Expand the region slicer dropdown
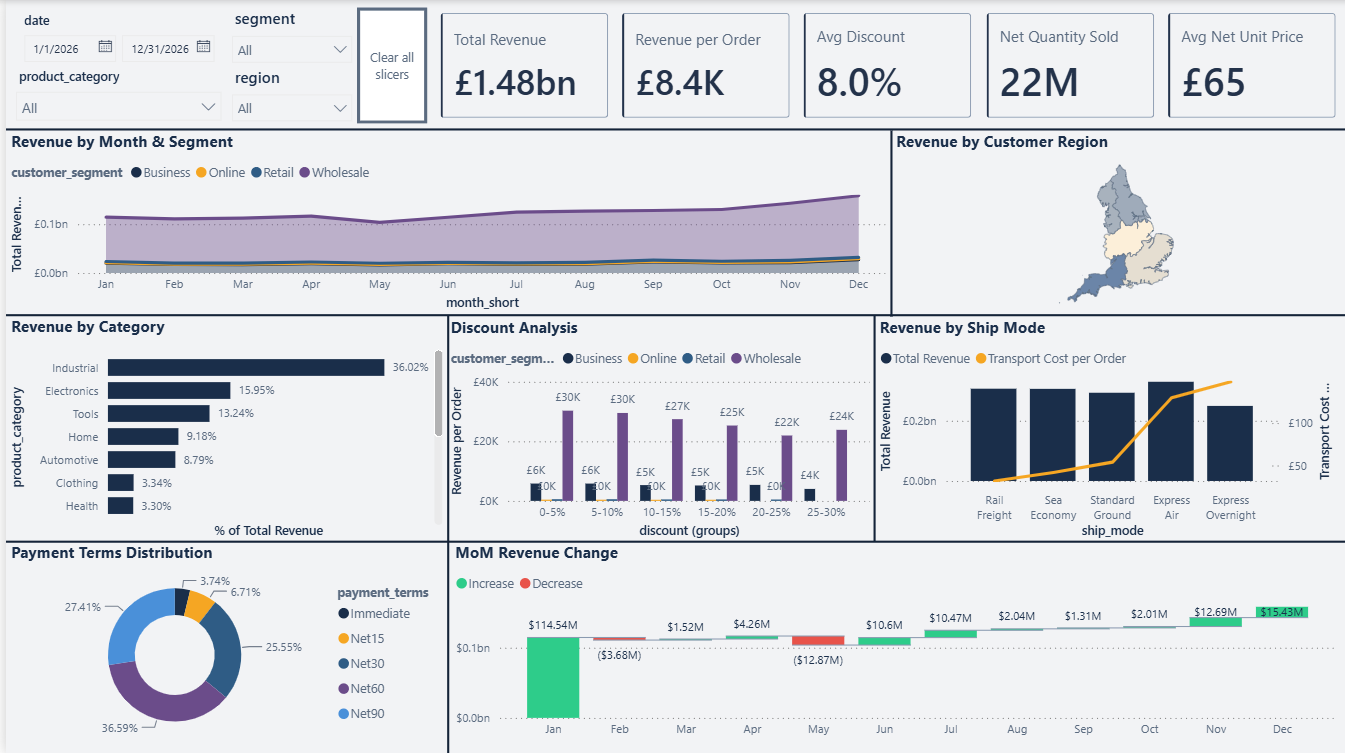The height and width of the screenshot is (753, 1345). point(340,108)
